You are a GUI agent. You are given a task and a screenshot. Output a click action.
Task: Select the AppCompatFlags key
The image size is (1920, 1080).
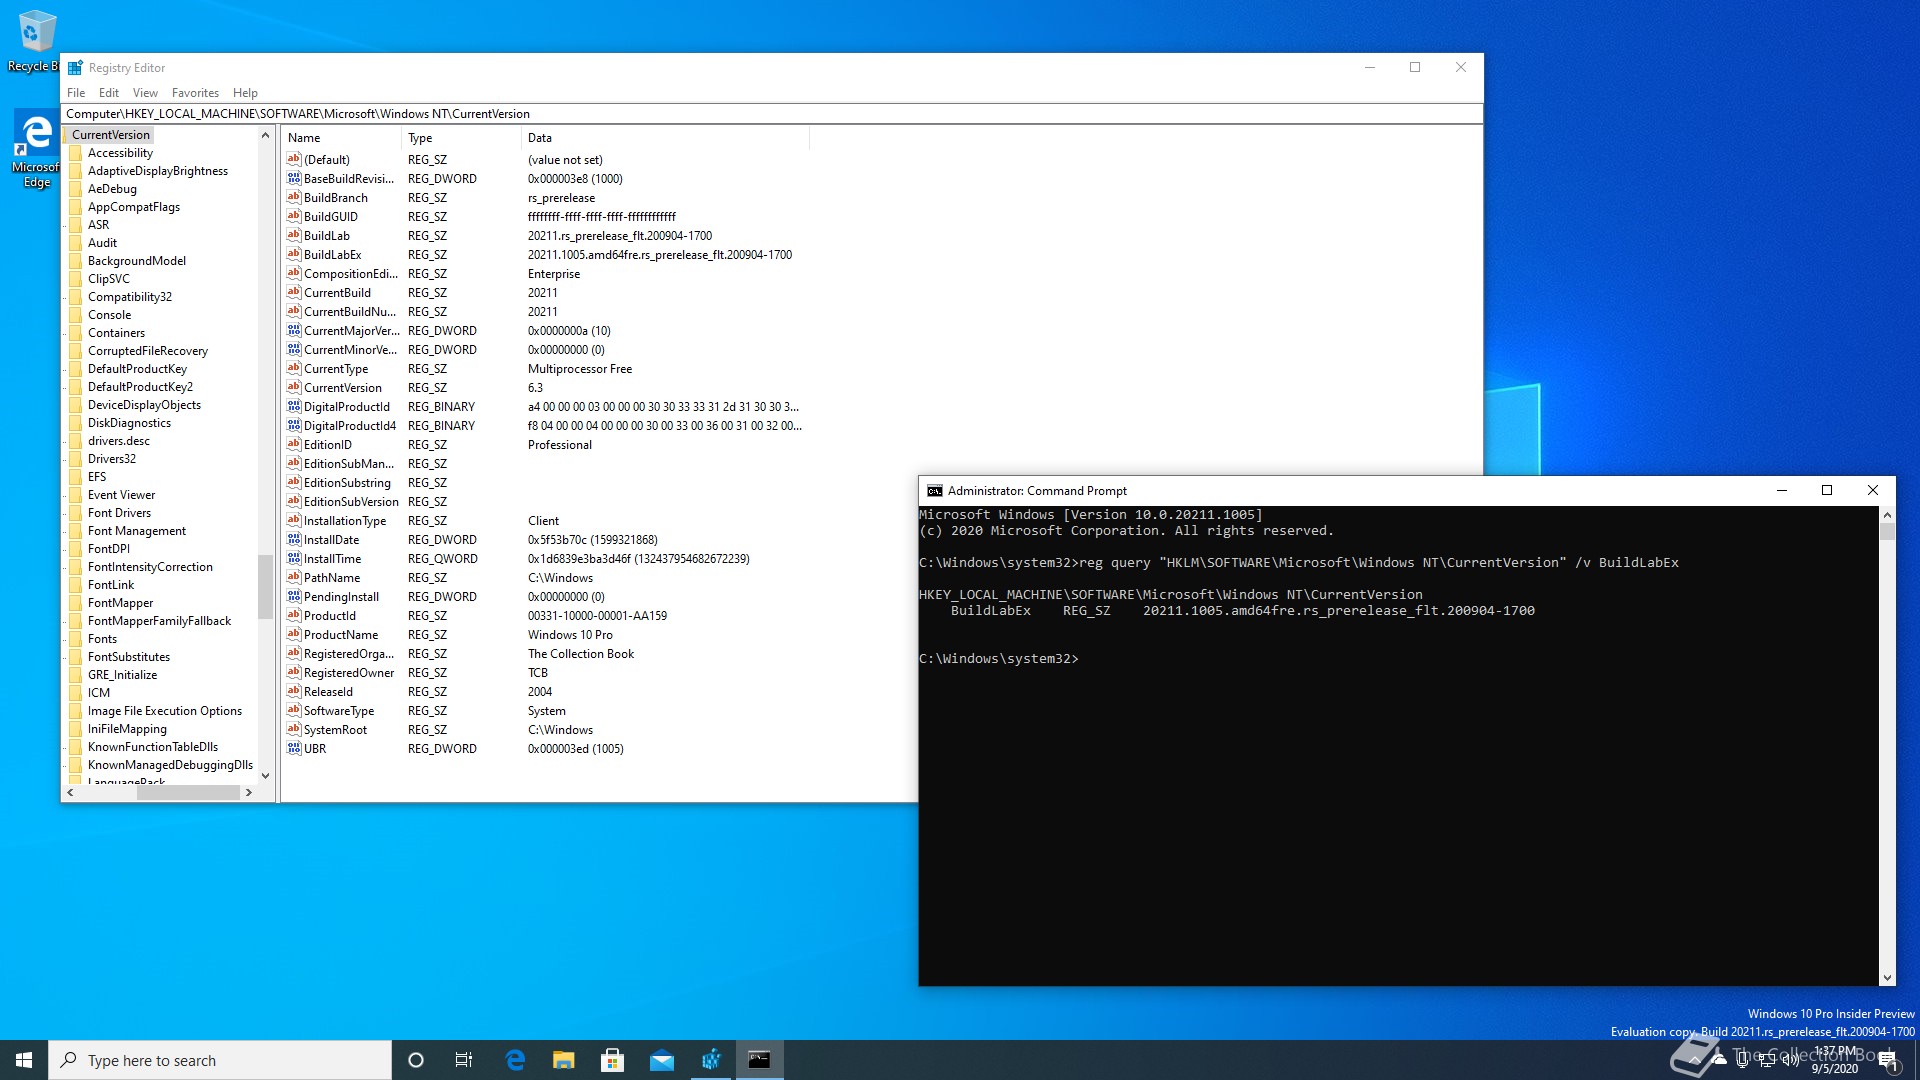point(134,207)
